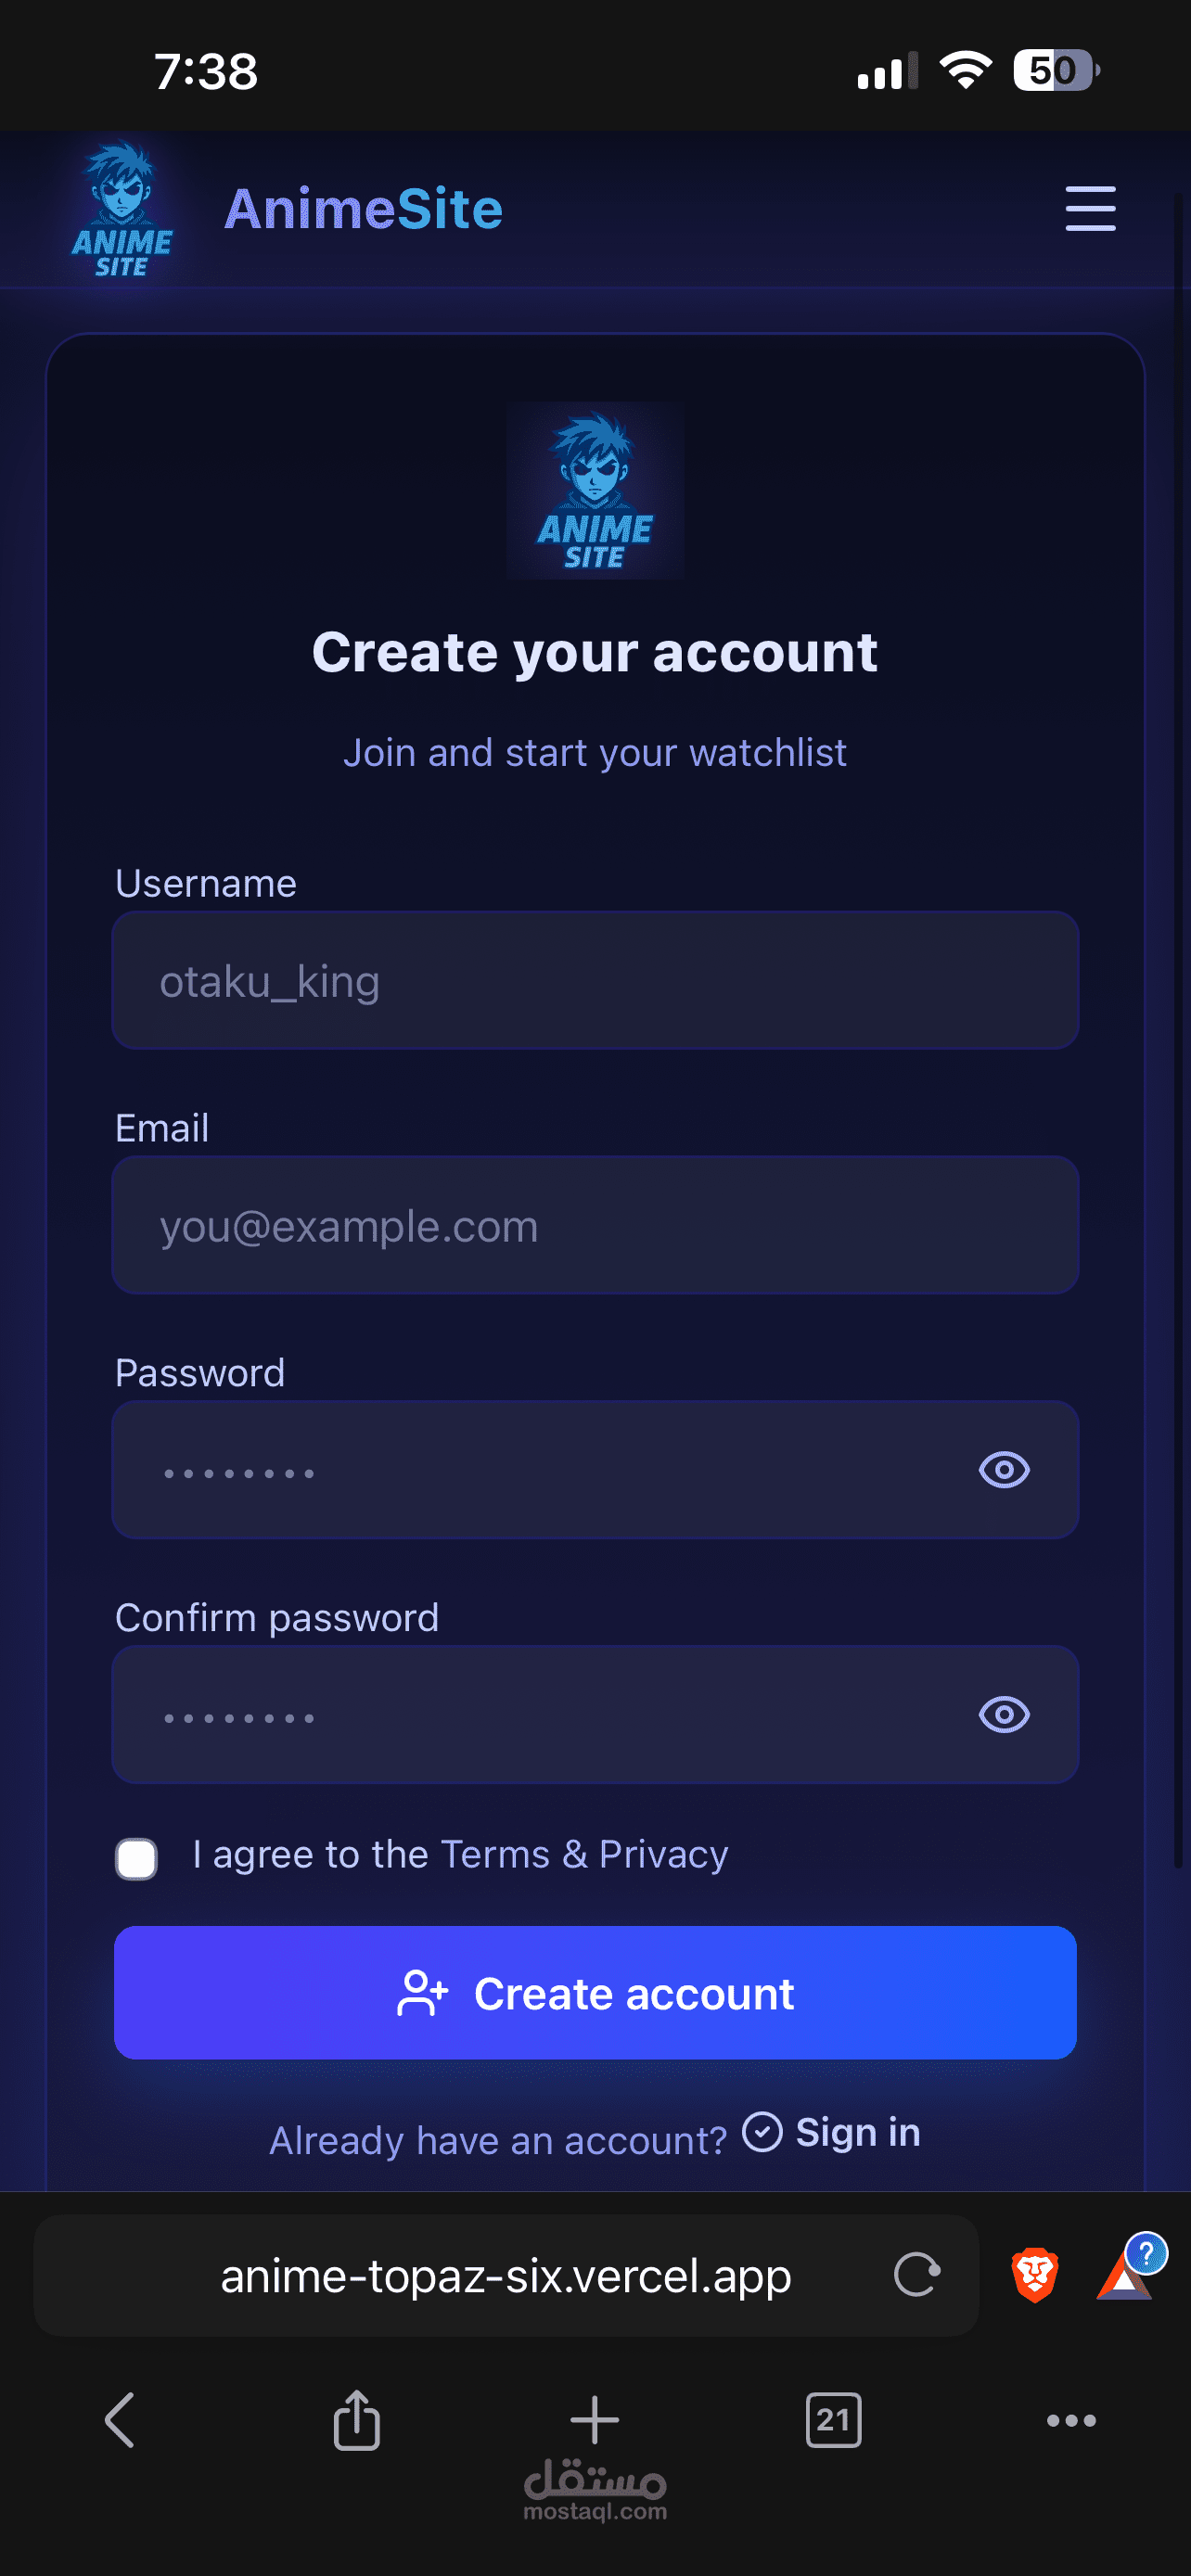Show password using the eye icon
This screenshot has height=2576, width=1191.
(1004, 1470)
